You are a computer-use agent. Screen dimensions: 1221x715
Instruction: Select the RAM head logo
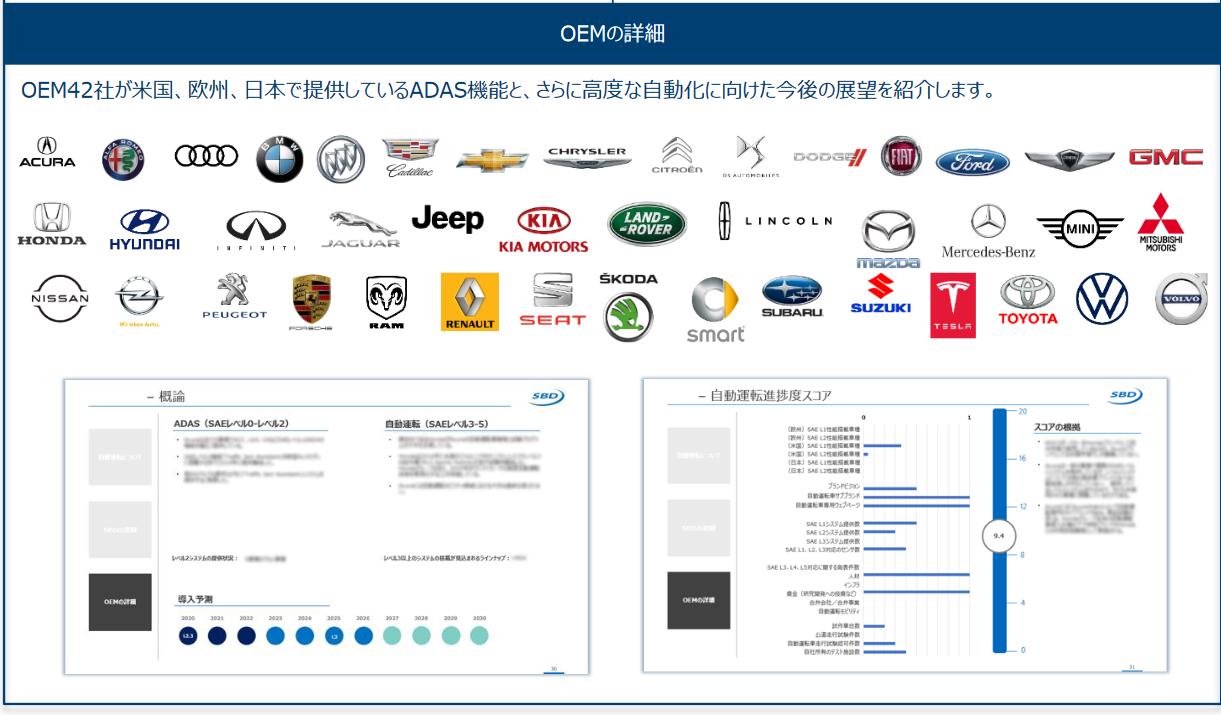[x=386, y=303]
